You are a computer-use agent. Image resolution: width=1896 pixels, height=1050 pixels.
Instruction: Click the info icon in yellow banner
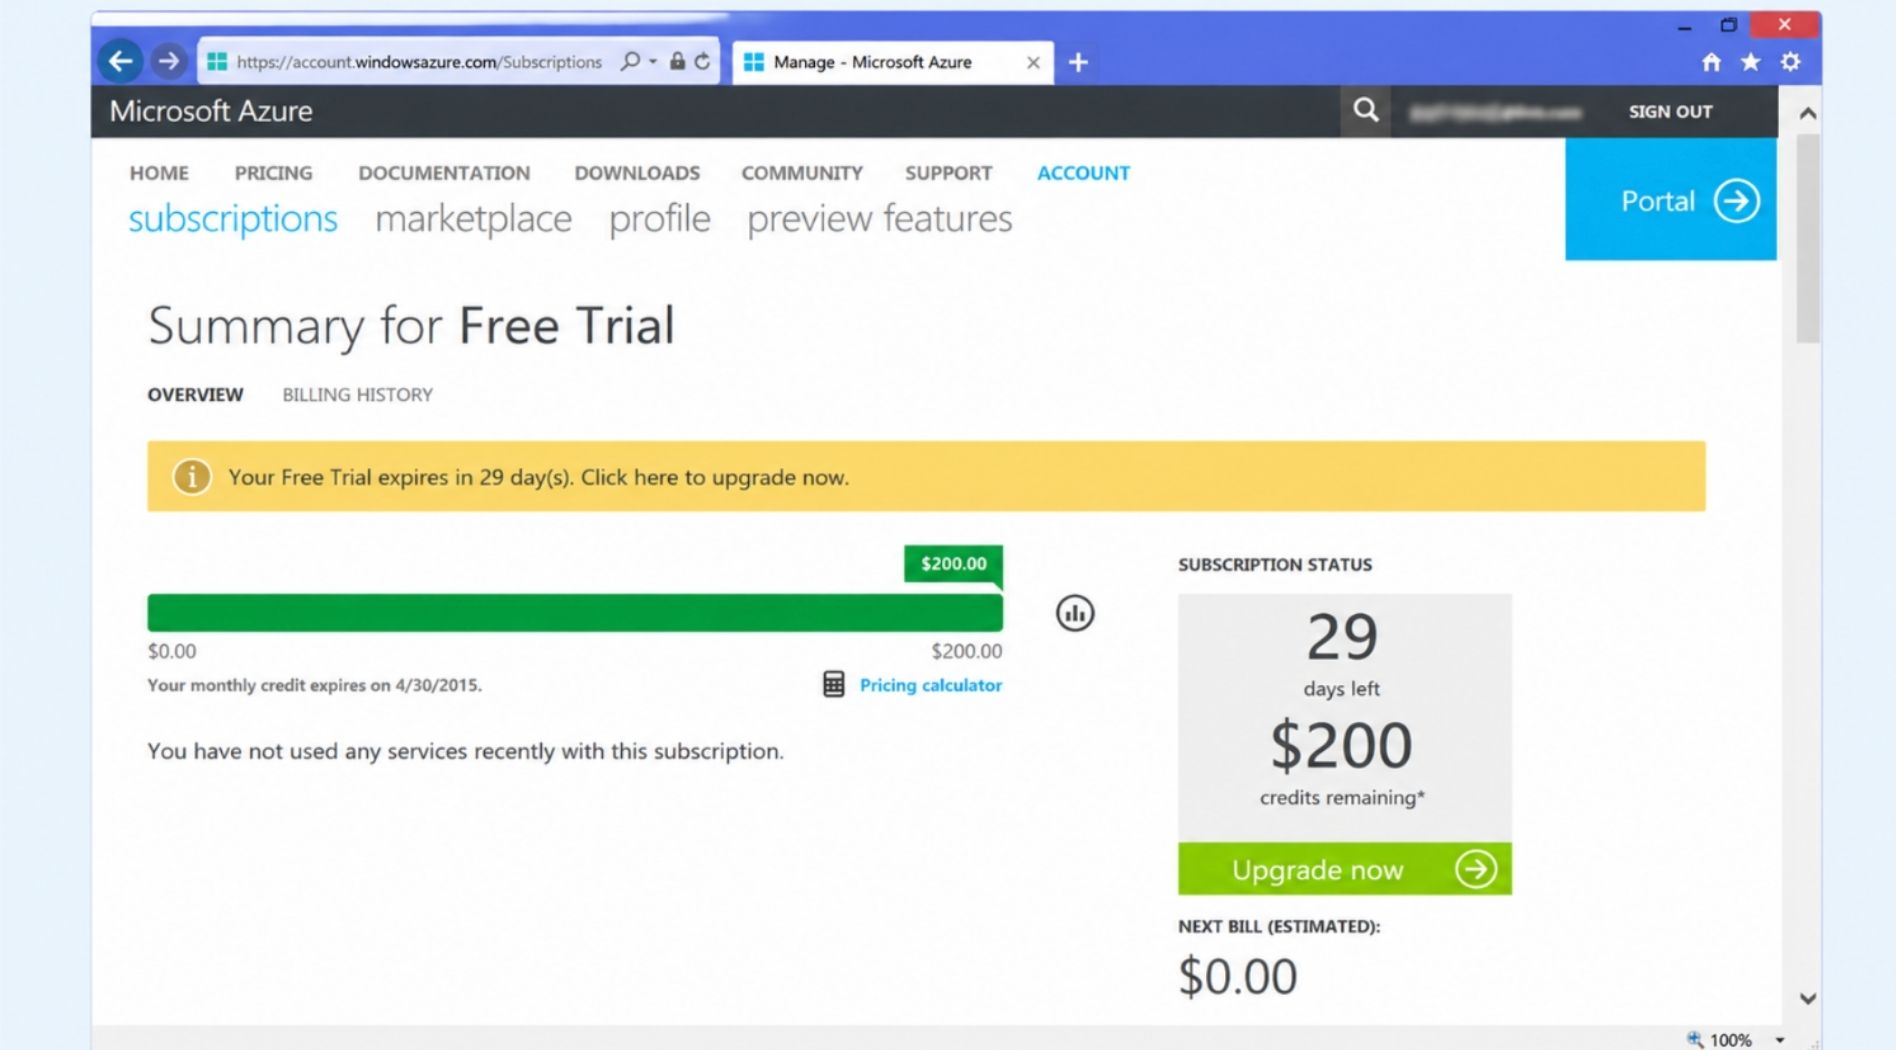point(192,476)
